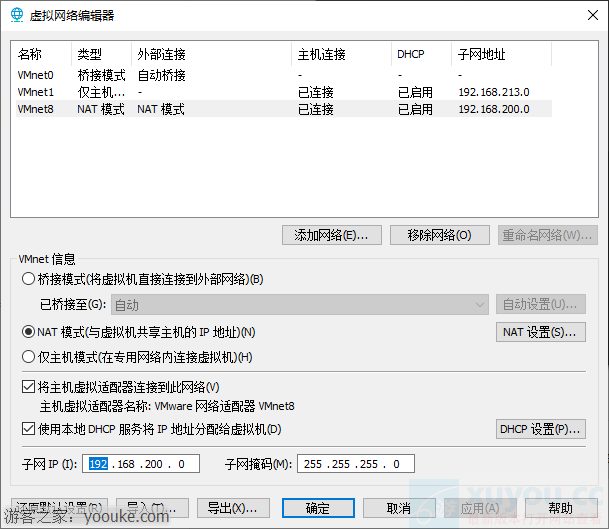Image resolution: width=609 pixels, height=529 pixels.
Task: Open DHCP 设置(P)... dialog
Action: pyautogui.click(x=540, y=429)
